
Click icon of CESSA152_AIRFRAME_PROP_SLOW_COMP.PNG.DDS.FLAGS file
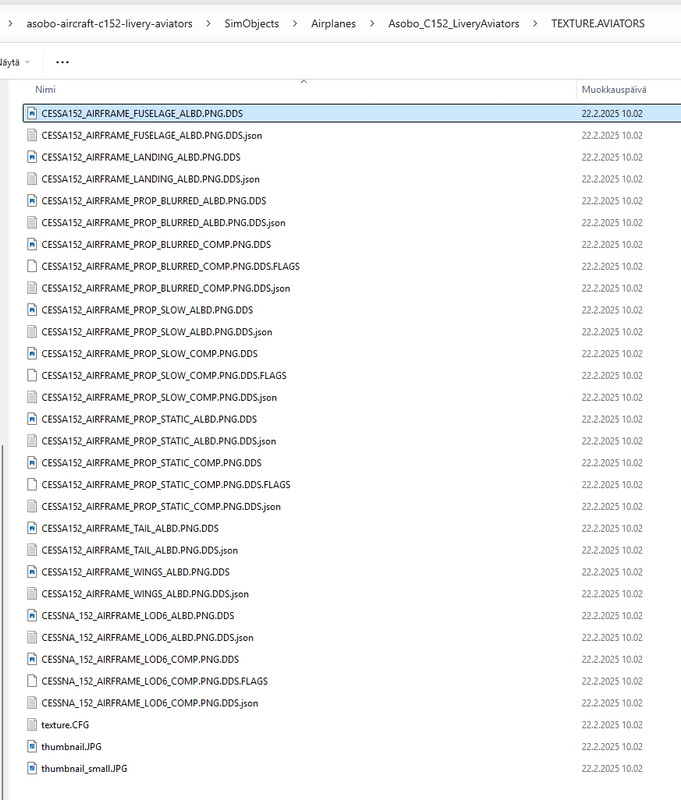(32, 376)
